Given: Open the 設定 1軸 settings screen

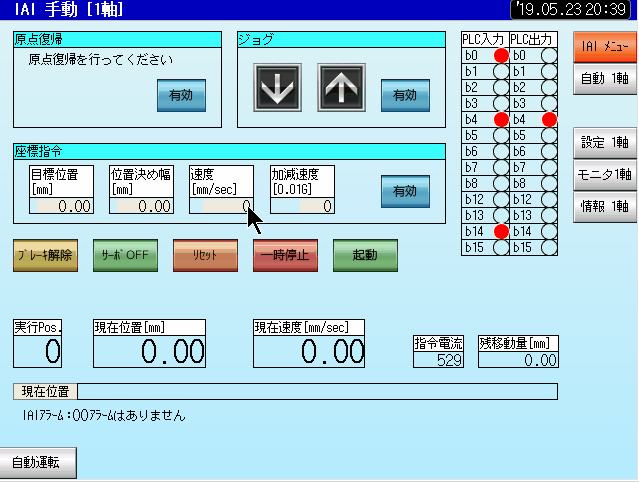Looking at the screenshot, I should [605, 143].
